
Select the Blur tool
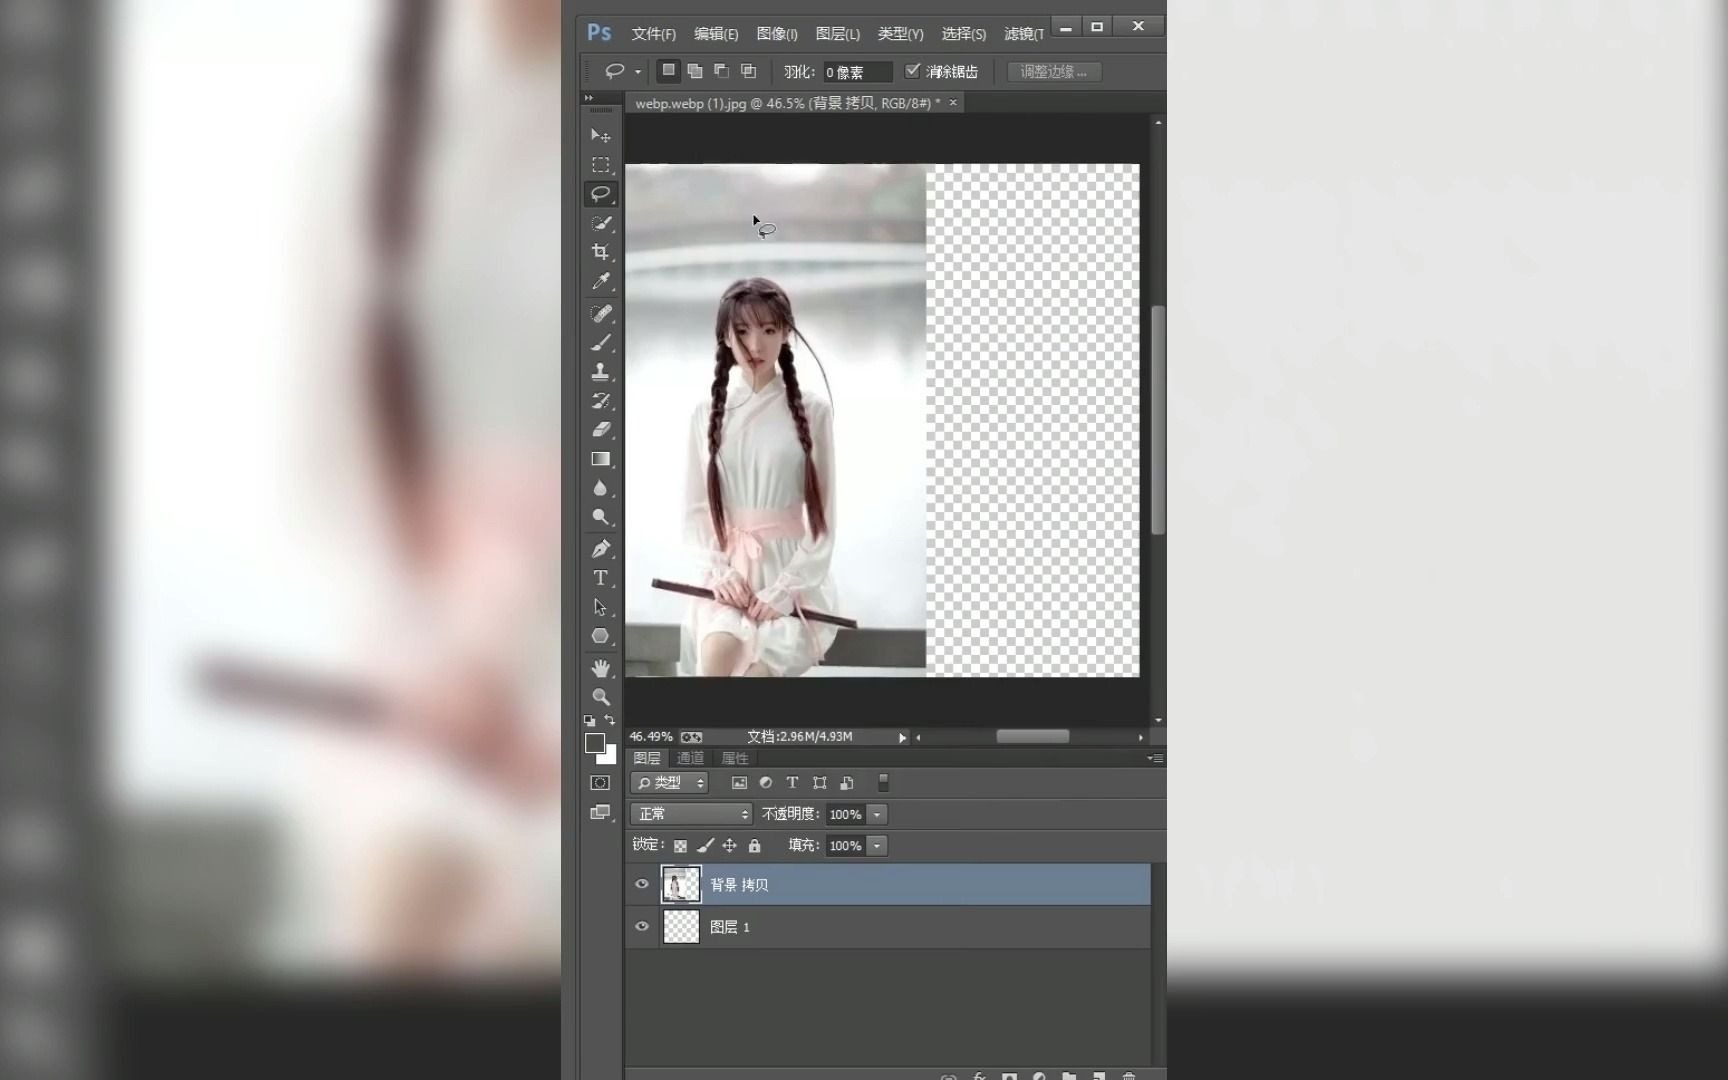[x=600, y=488]
